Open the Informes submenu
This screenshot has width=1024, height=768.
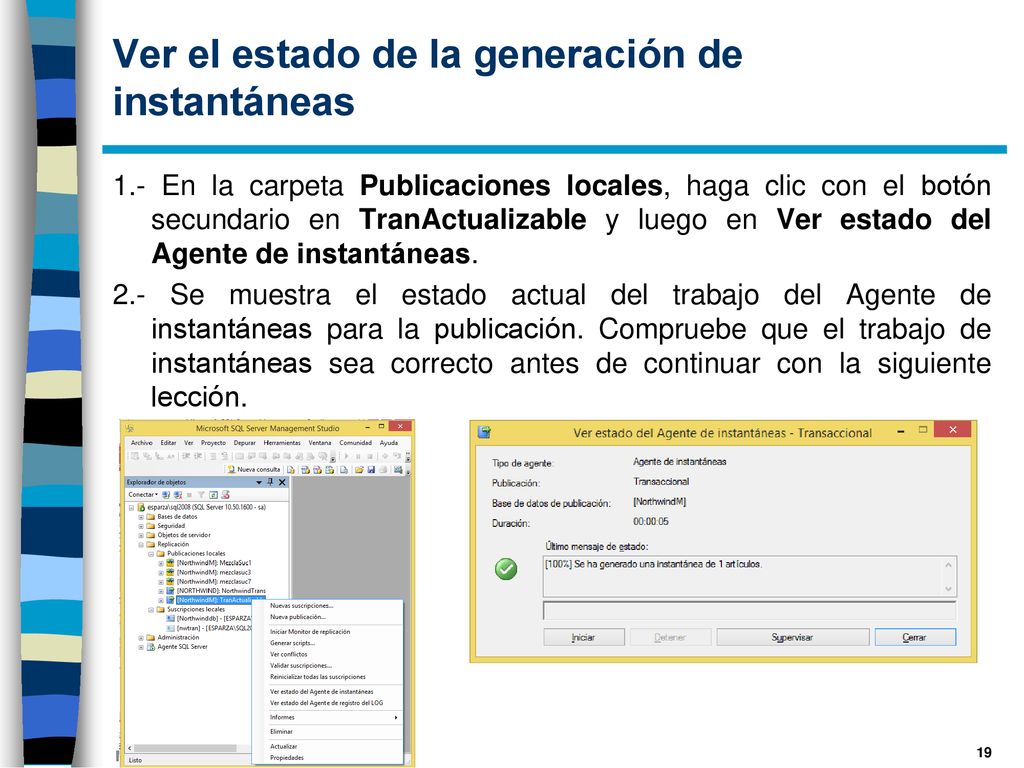[x=328, y=718]
